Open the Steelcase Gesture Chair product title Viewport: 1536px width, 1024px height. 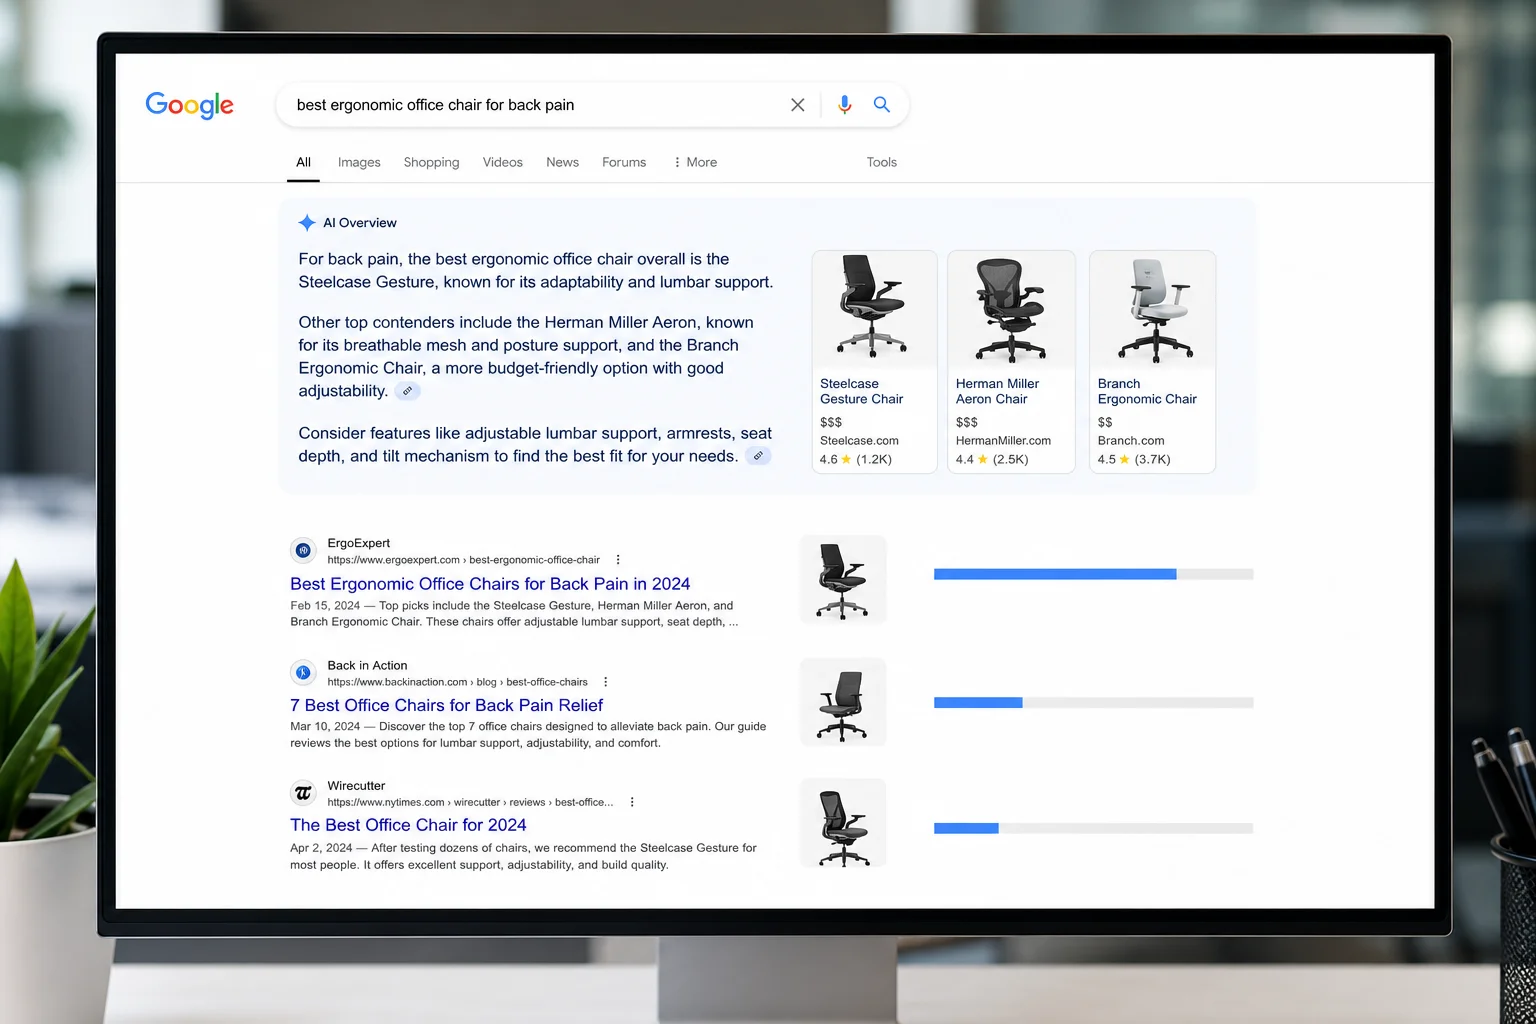861,391
